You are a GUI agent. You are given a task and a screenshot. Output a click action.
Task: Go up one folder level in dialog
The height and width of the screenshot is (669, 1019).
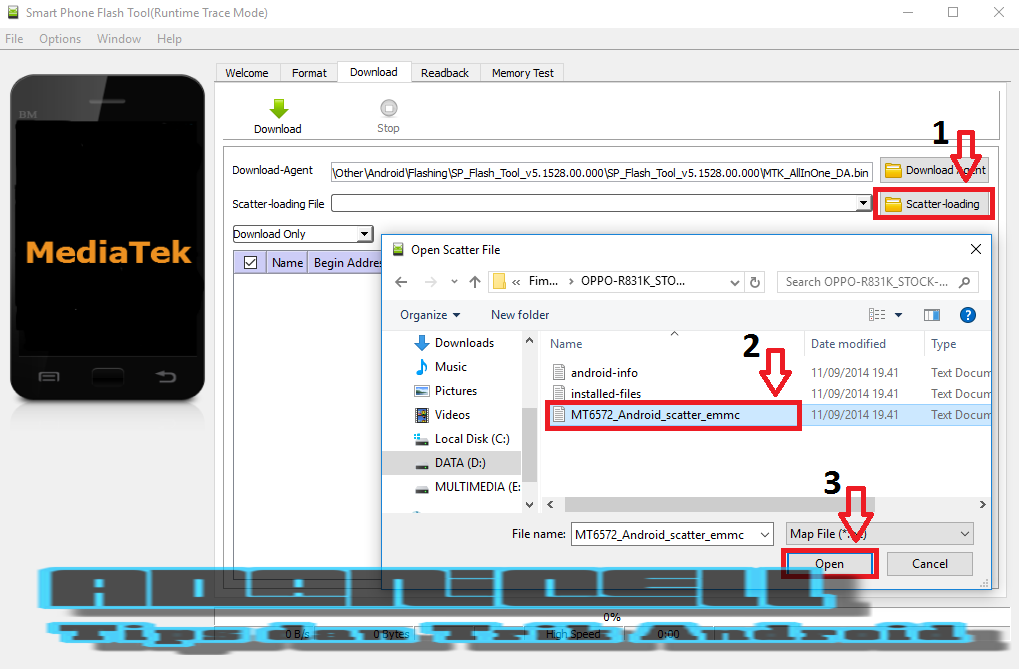475,282
